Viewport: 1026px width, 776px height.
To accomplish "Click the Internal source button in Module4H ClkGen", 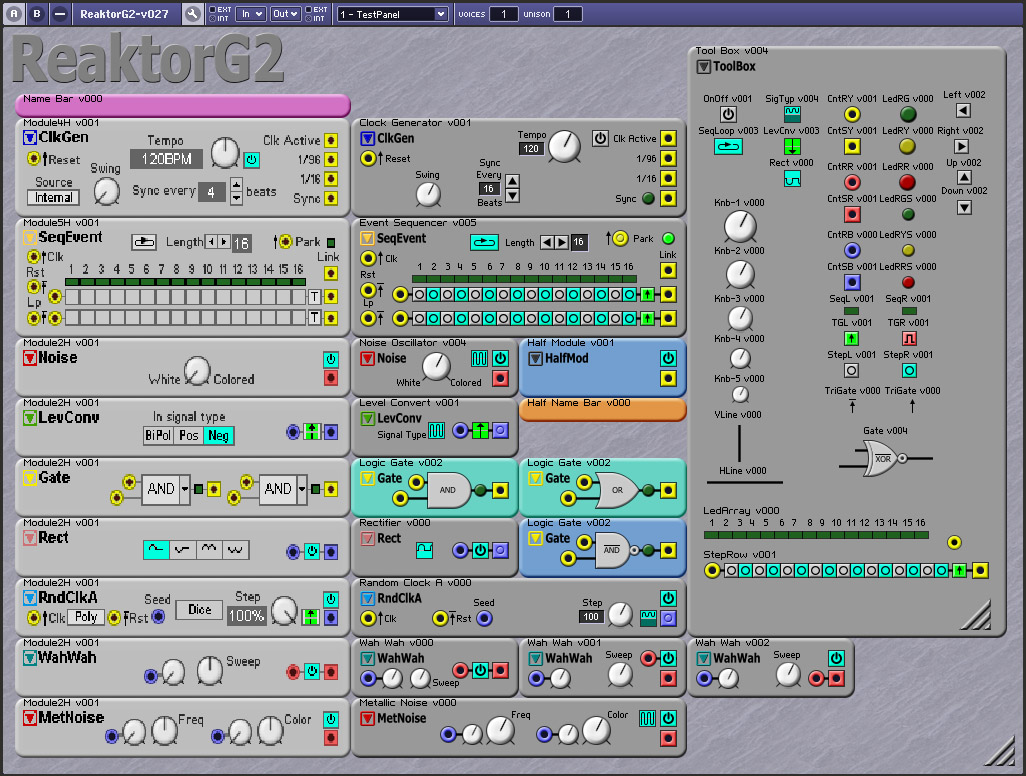I will click(x=53, y=197).
